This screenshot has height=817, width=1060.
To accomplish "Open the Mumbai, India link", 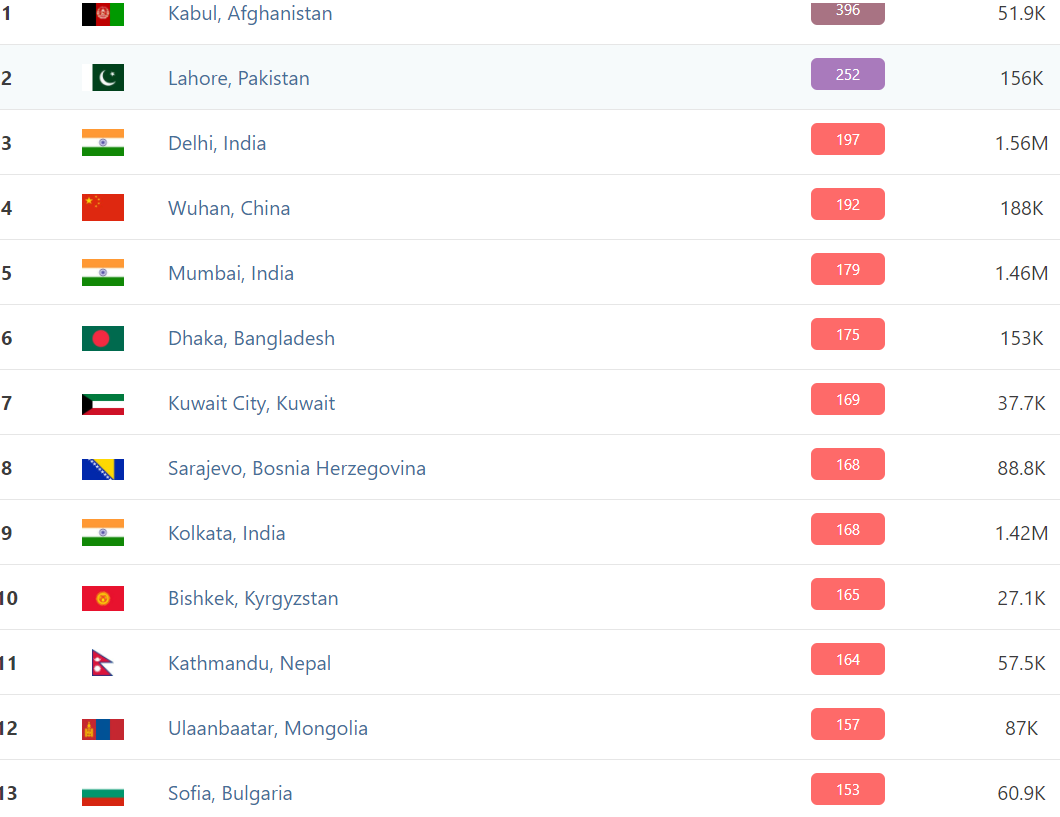I will point(231,273).
